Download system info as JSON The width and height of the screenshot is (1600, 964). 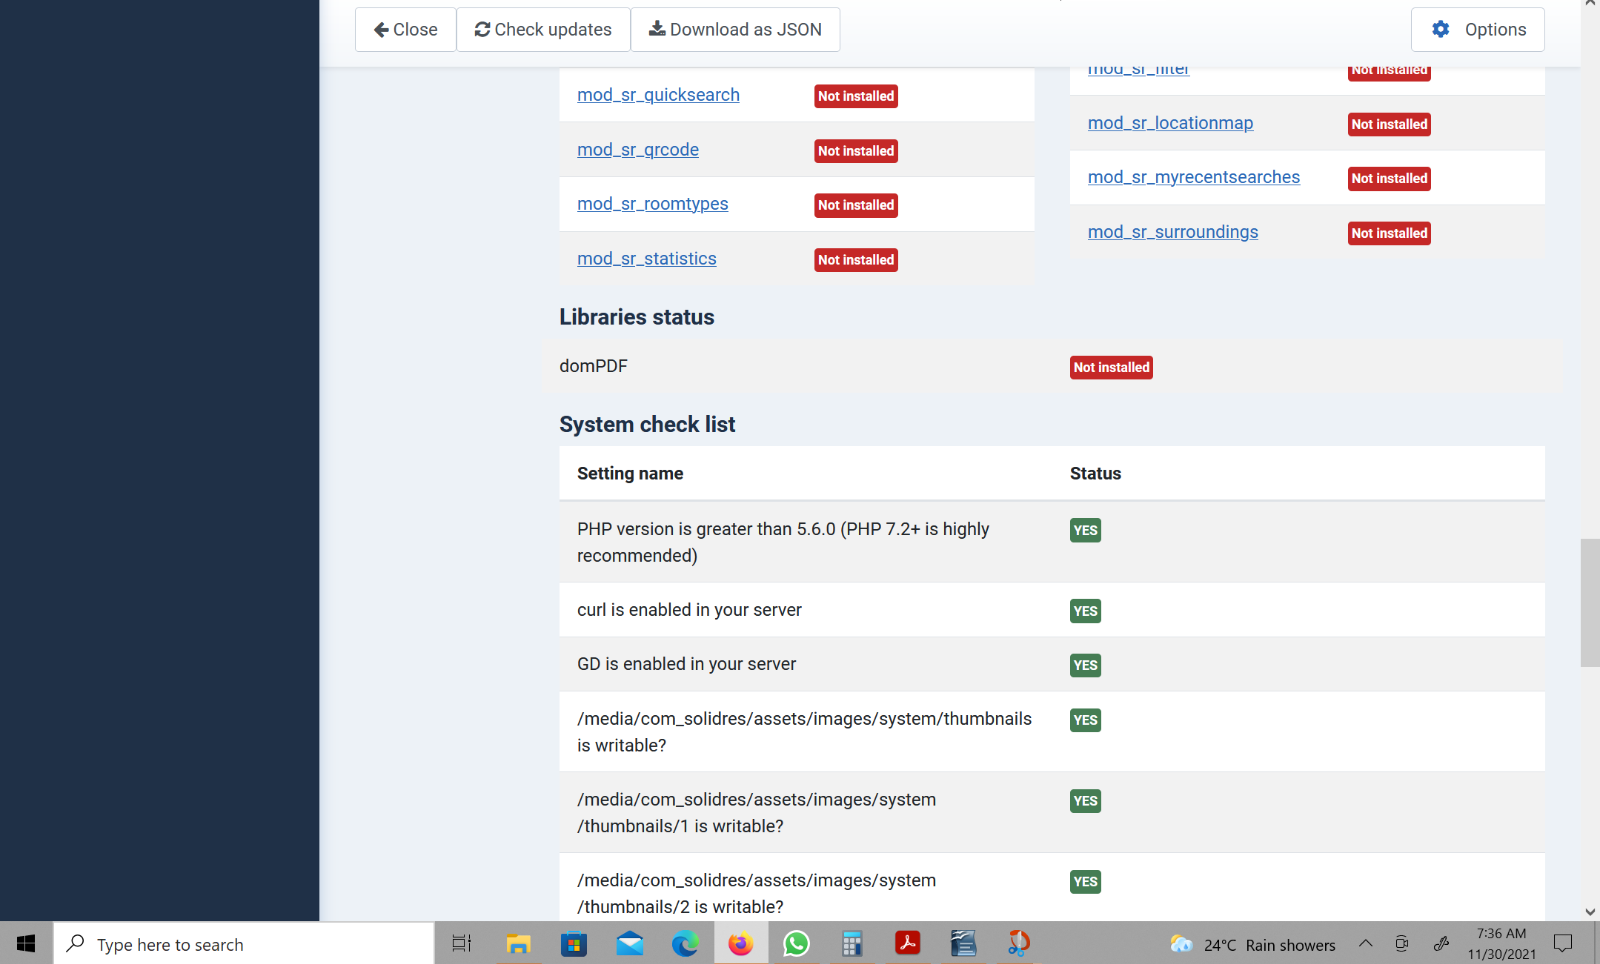point(735,30)
